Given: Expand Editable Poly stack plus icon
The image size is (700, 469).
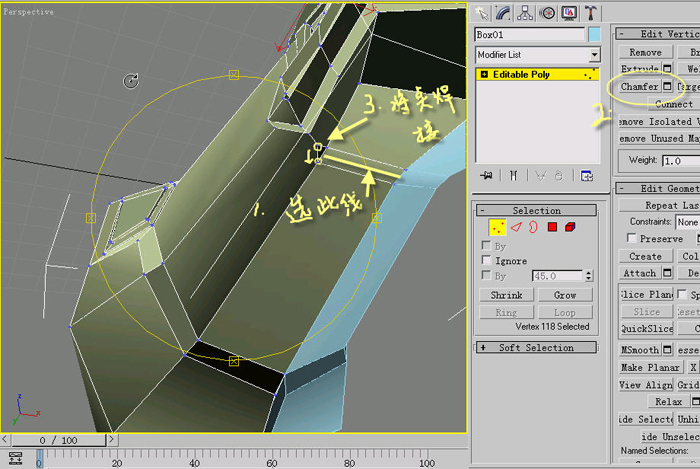Looking at the screenshot, I should (x=484, y=75).
